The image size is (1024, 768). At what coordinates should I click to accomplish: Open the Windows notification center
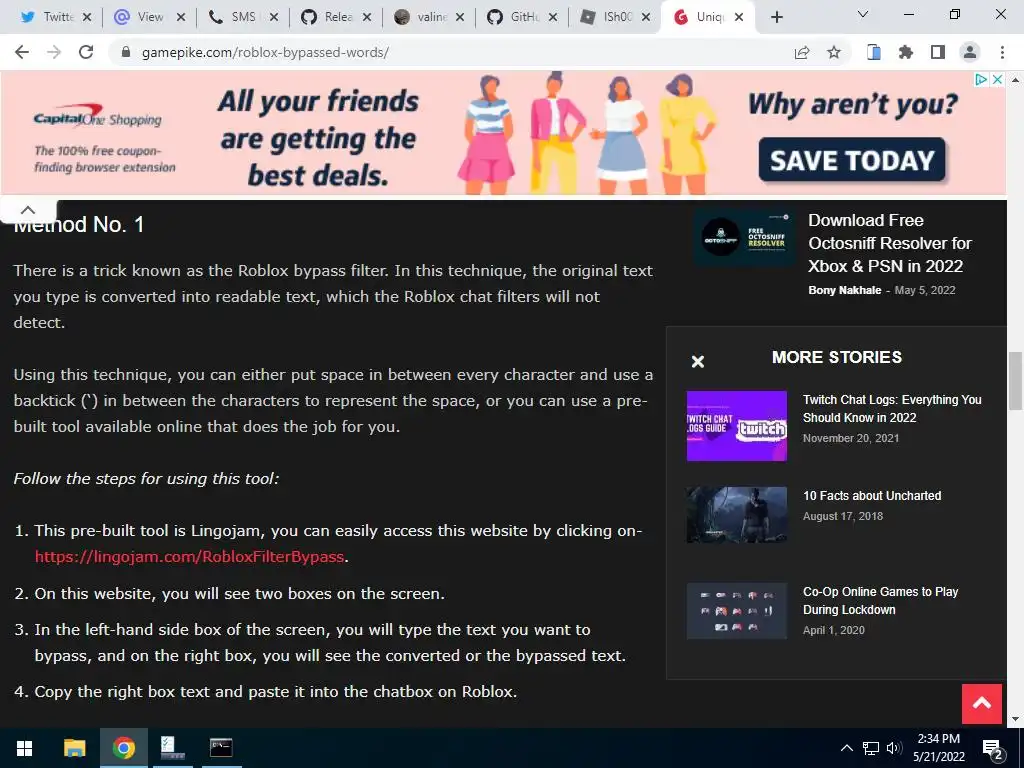click(993, 748)
